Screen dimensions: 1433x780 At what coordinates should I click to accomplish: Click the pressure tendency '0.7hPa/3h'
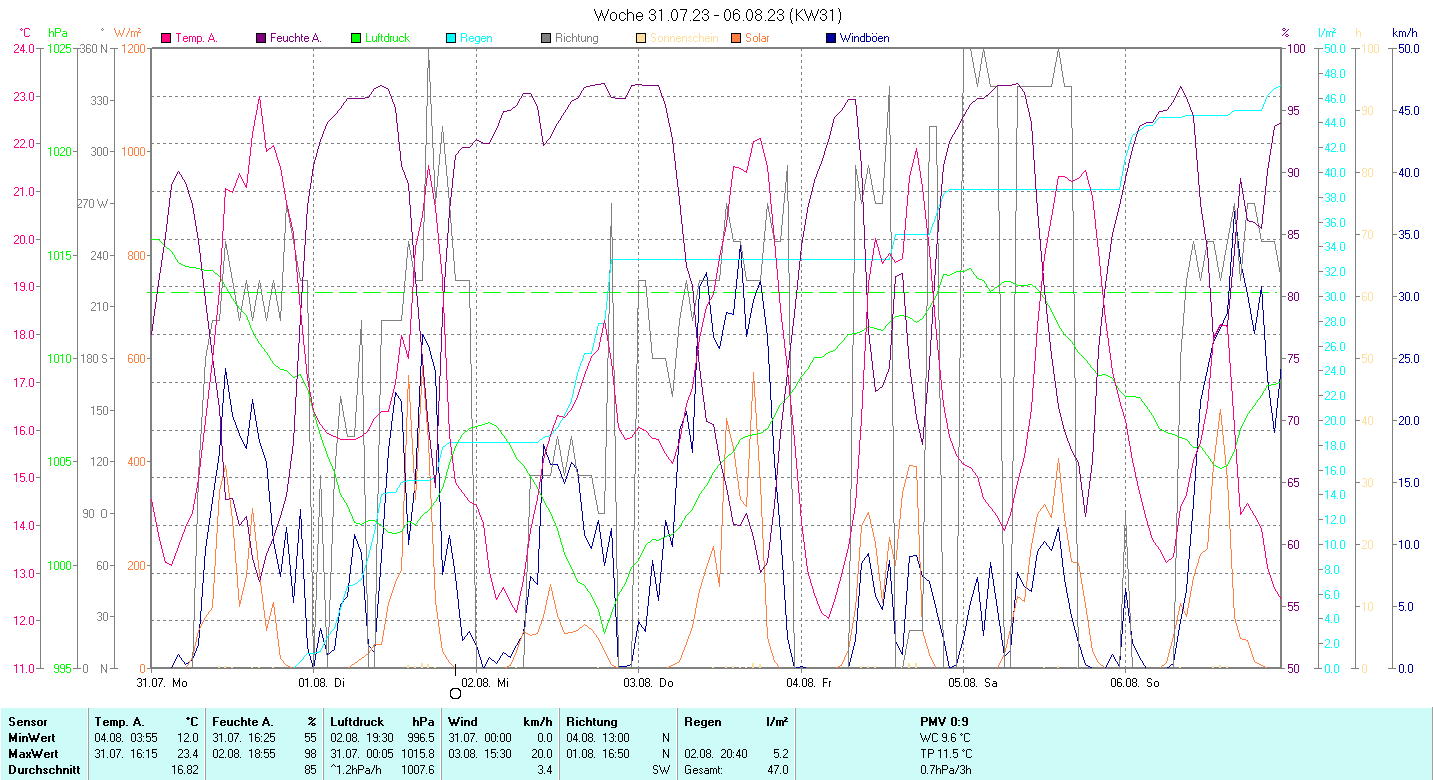[946, 769]
